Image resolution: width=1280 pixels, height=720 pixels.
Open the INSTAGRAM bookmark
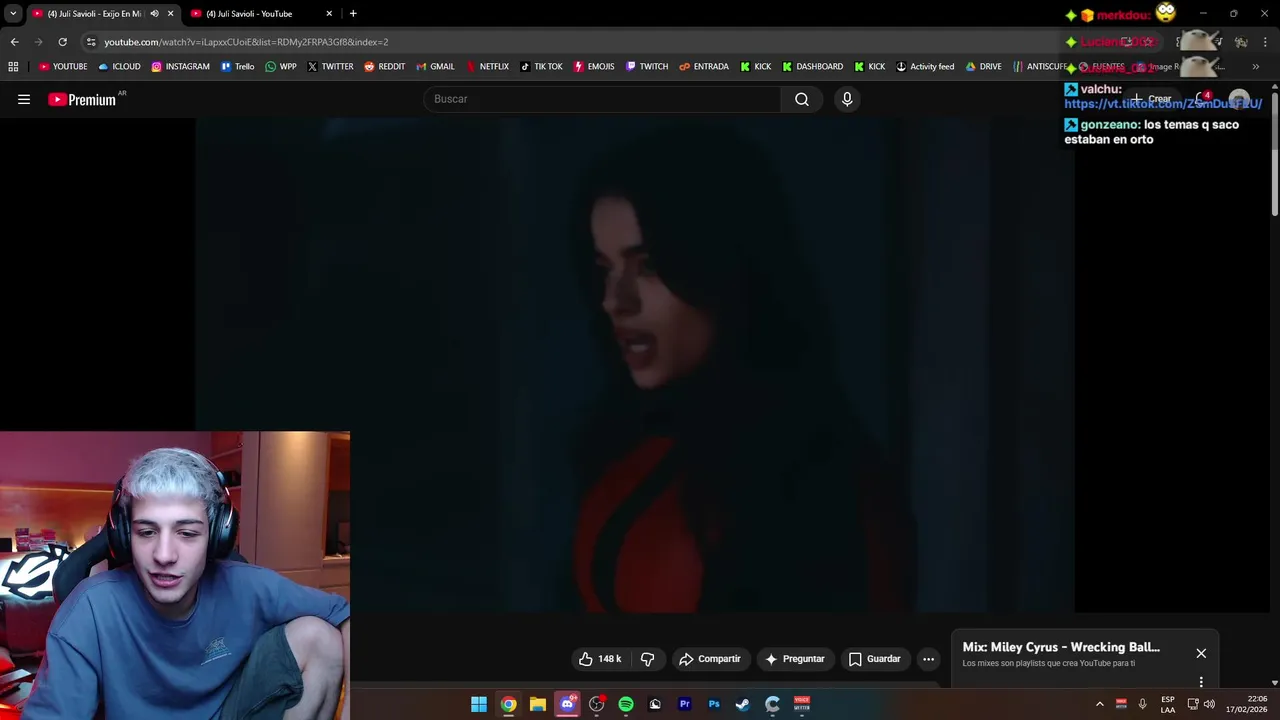[x=180, y=67]
